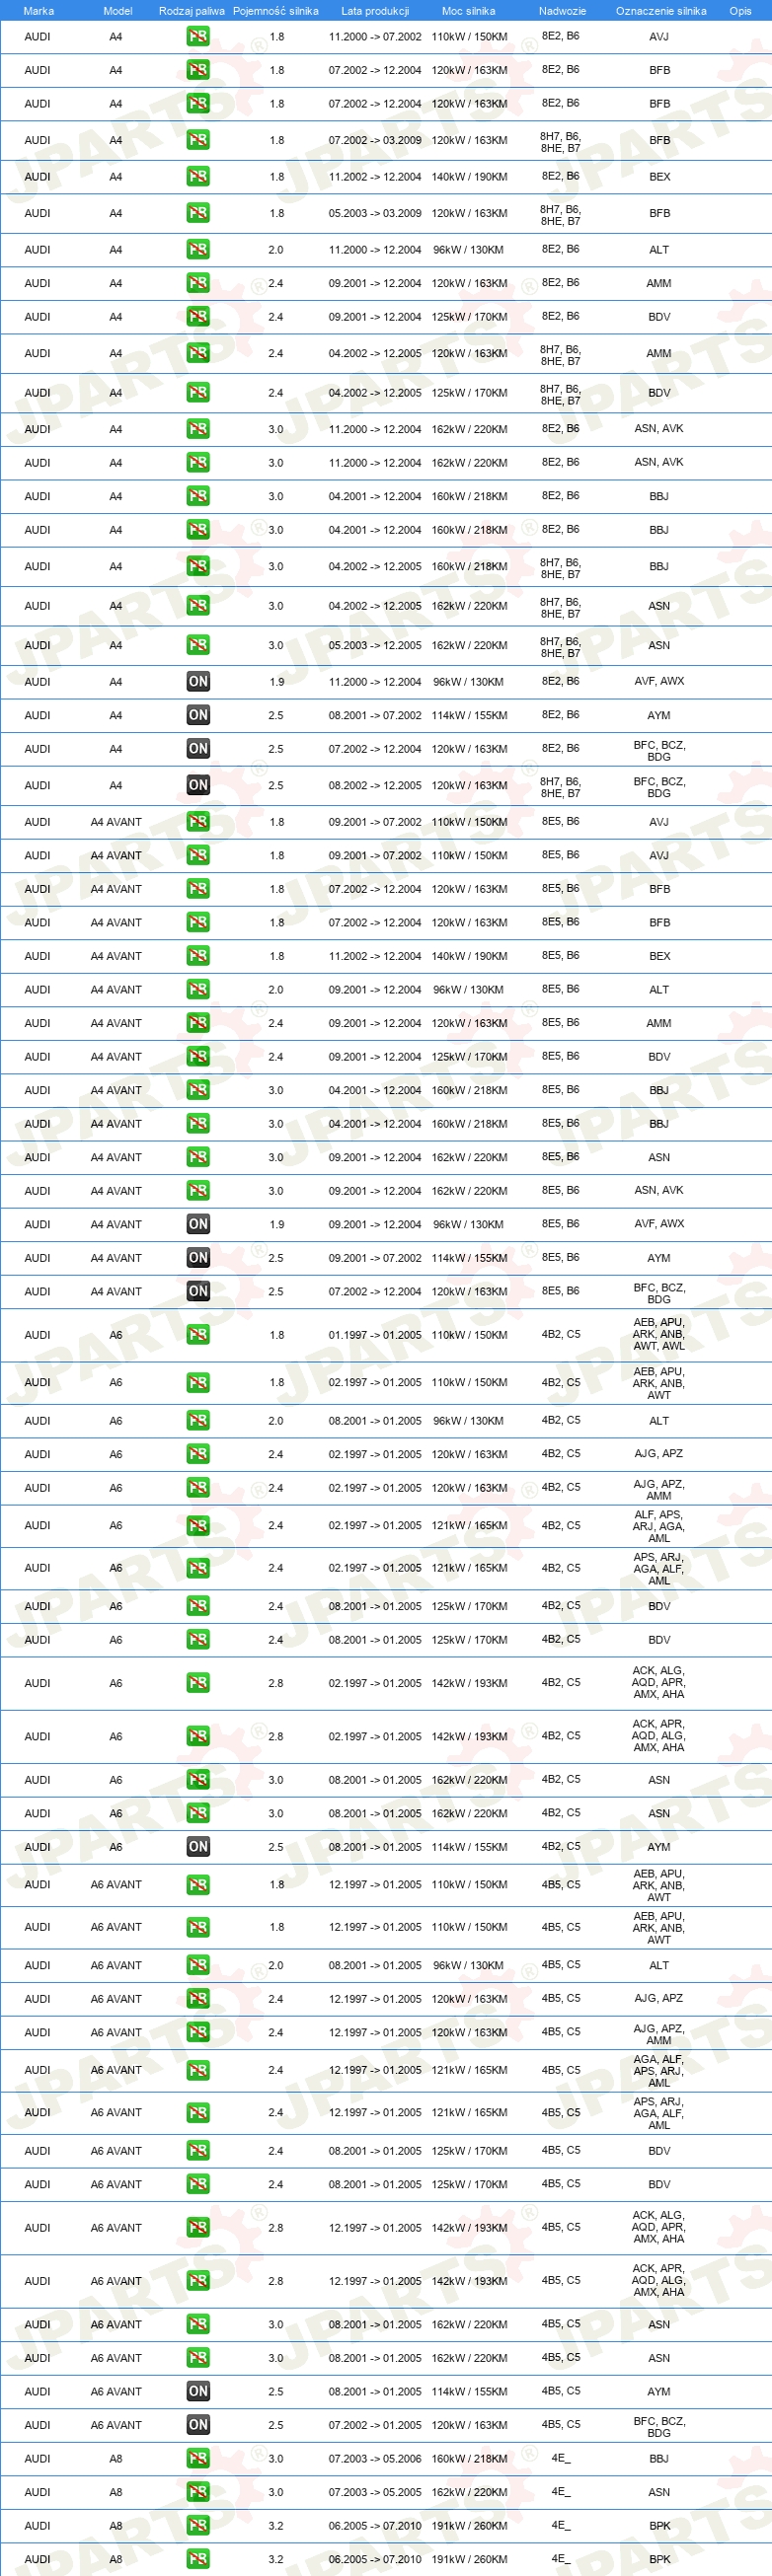The height and width of the screenshot is (2576, 772).
Task: Click the date cell '07.2003 -> 05.2005'
Action: (375, 2493)
